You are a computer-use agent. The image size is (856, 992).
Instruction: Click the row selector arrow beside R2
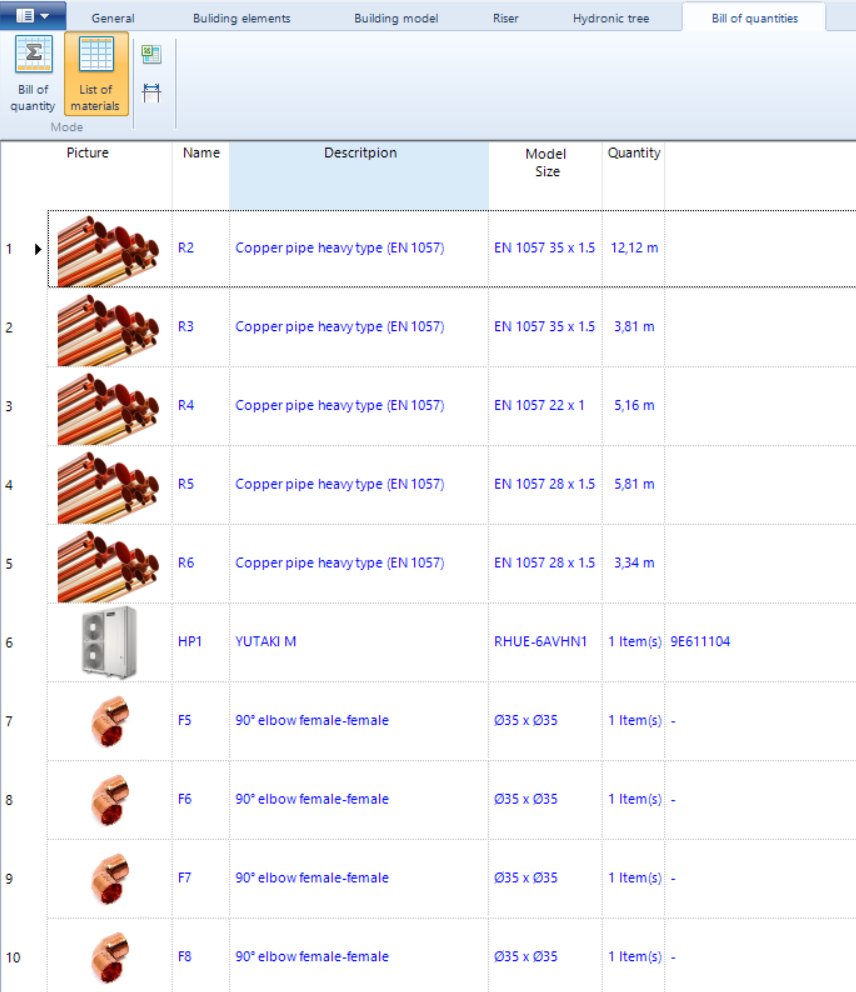pos(38,248)
